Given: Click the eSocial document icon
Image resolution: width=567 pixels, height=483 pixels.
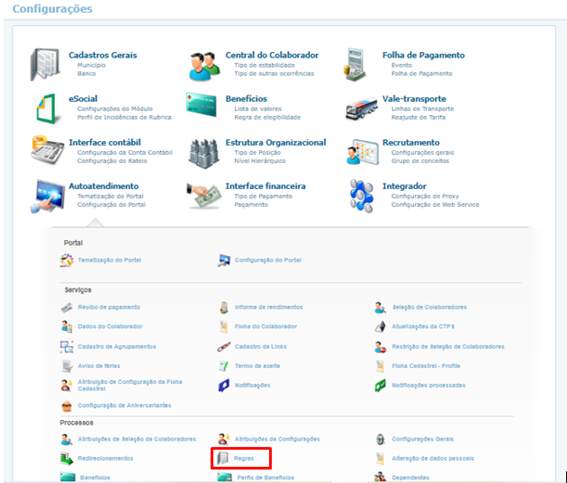Looking at the screenshot, I should tap(46, 108).
